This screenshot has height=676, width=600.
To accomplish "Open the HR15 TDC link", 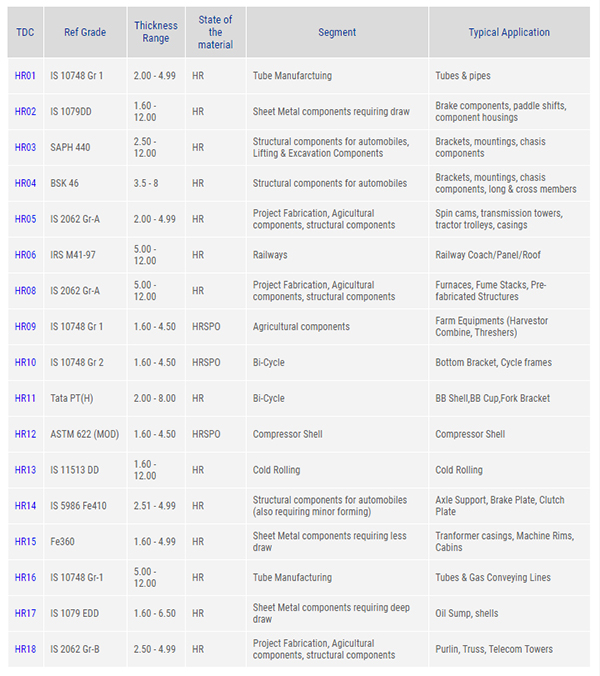I will (25, 541).
